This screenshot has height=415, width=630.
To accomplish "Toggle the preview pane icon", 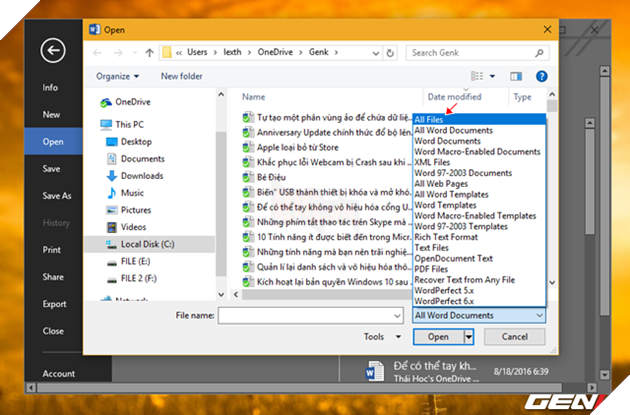I will tap(517, 76).
